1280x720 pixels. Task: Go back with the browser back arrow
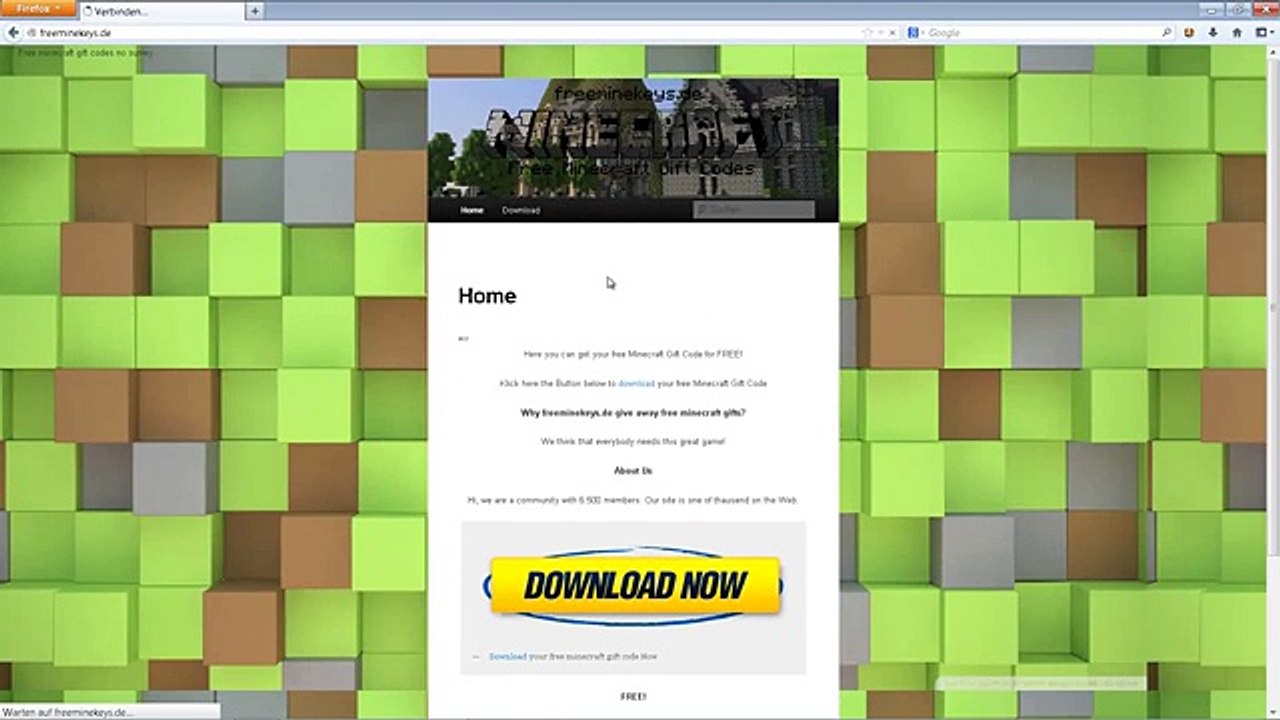click(x=13, y=33)
